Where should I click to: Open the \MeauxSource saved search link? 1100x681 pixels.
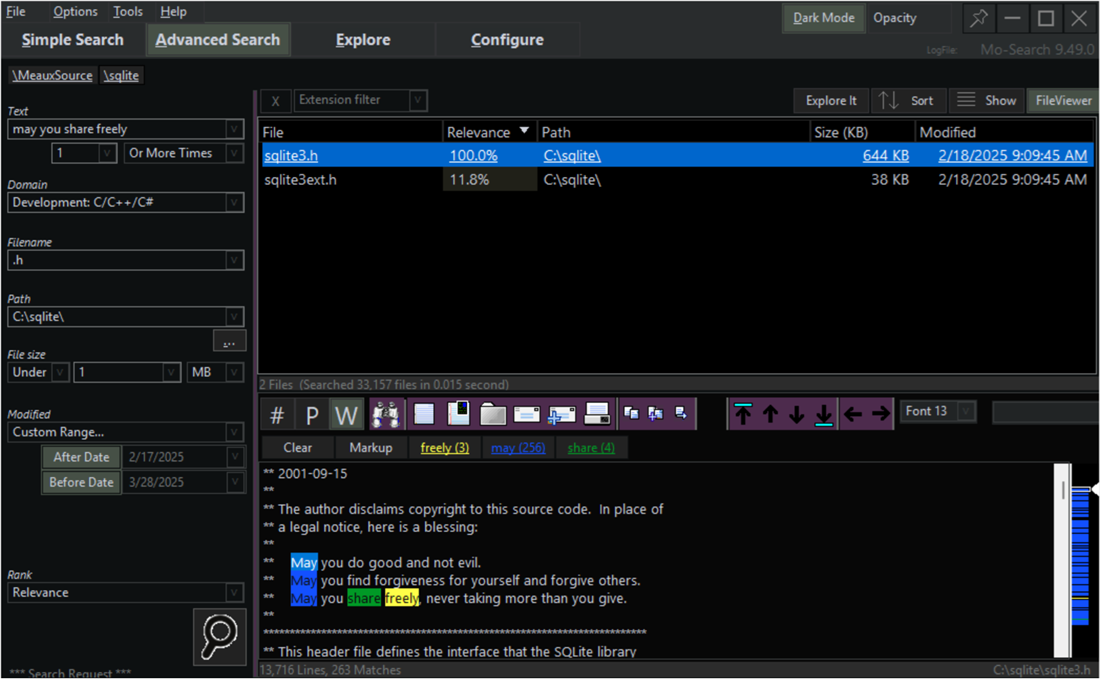[52, 75]
